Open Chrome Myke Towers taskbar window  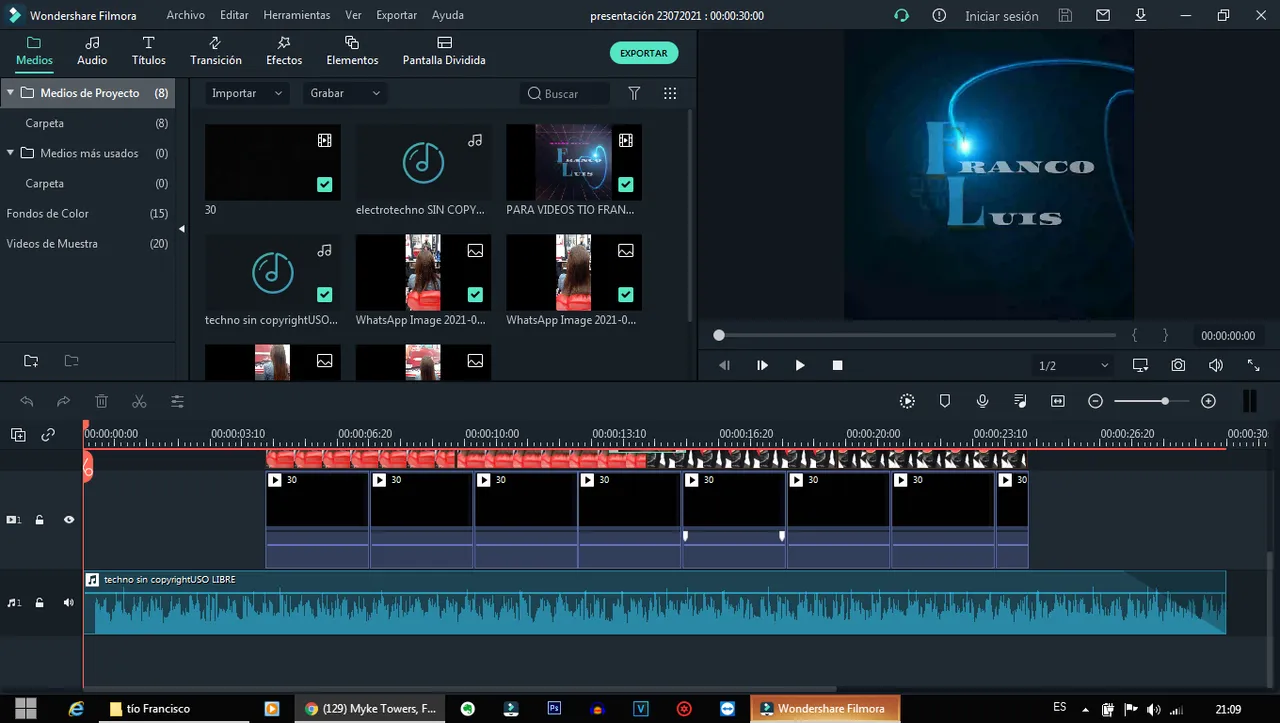(x=371, y=709)
